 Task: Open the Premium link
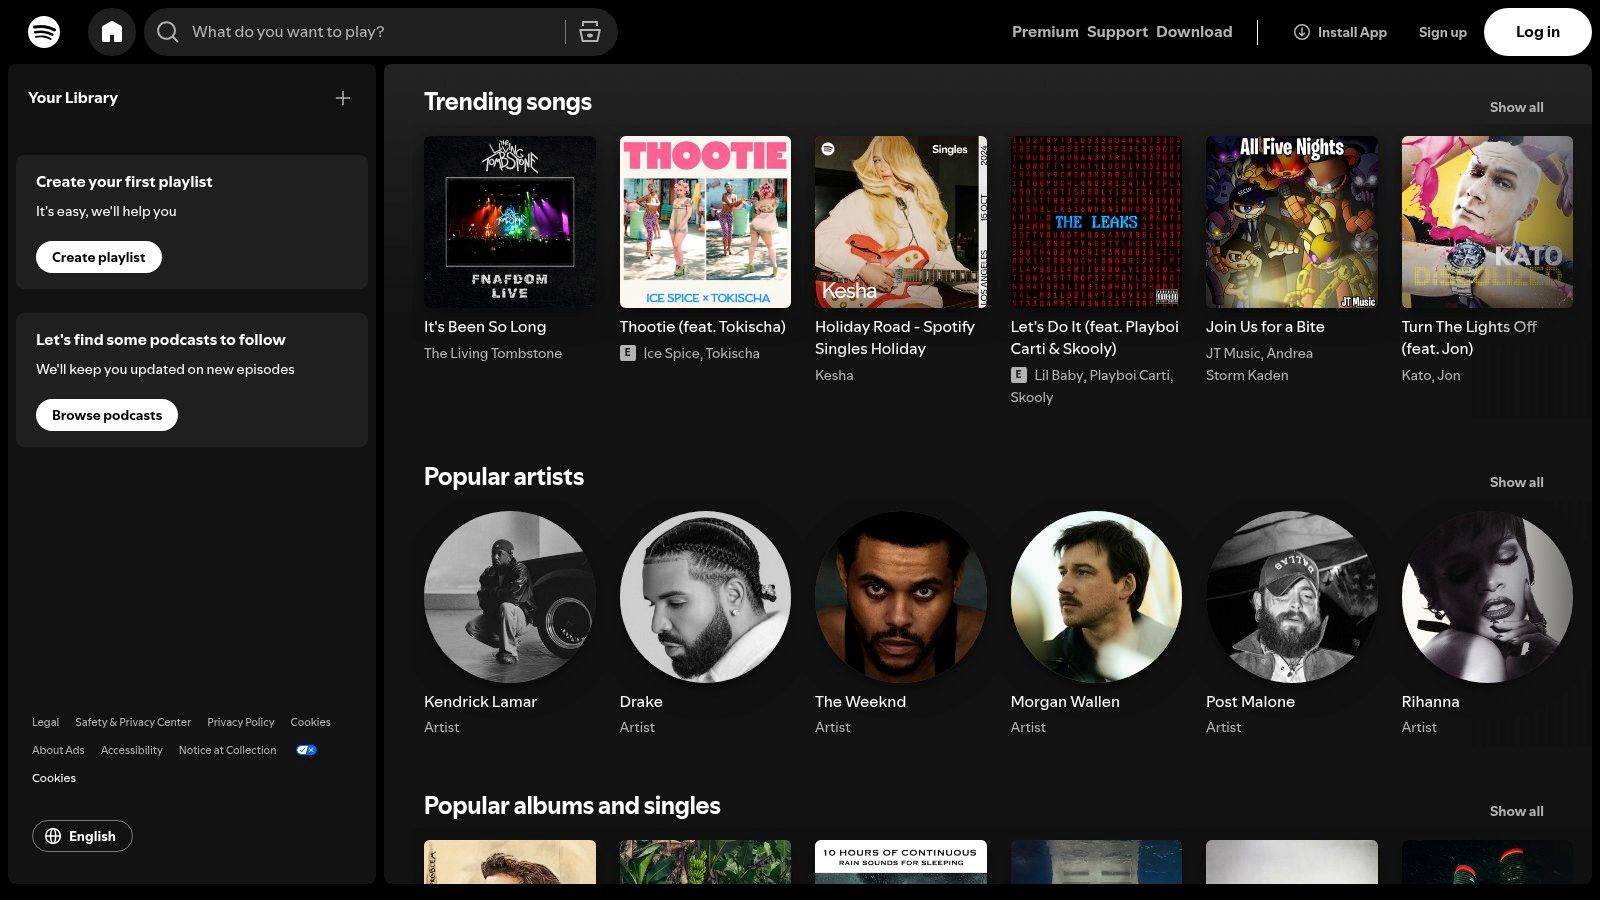tap(1045, 32)
